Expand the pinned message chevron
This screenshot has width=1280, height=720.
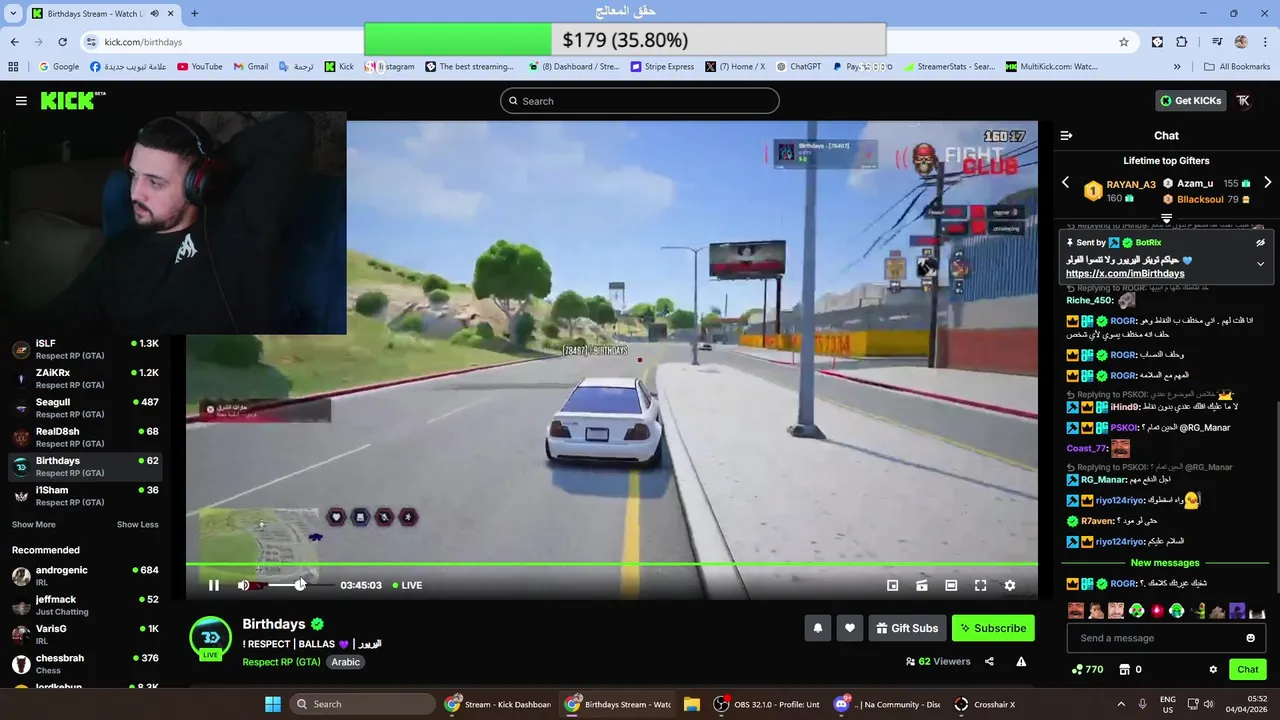pyautogui.click(x=1260, y=264)
